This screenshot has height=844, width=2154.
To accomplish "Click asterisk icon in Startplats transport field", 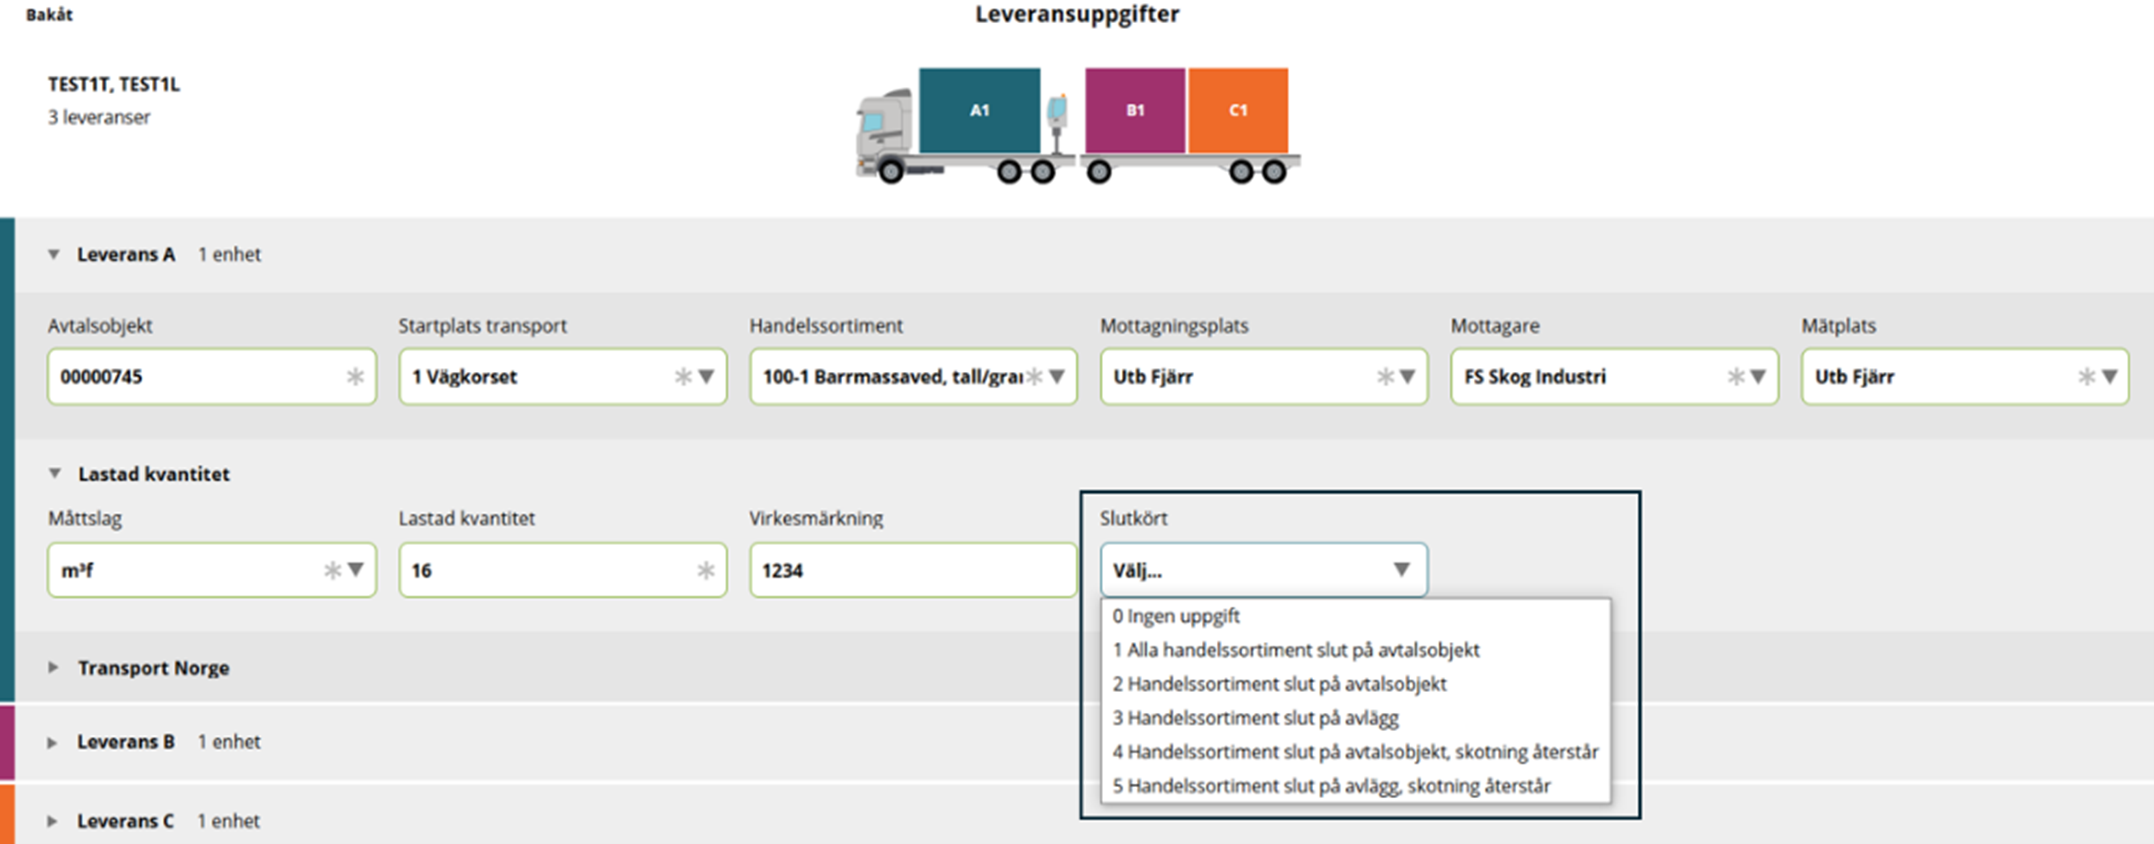I will click(683, 377).
